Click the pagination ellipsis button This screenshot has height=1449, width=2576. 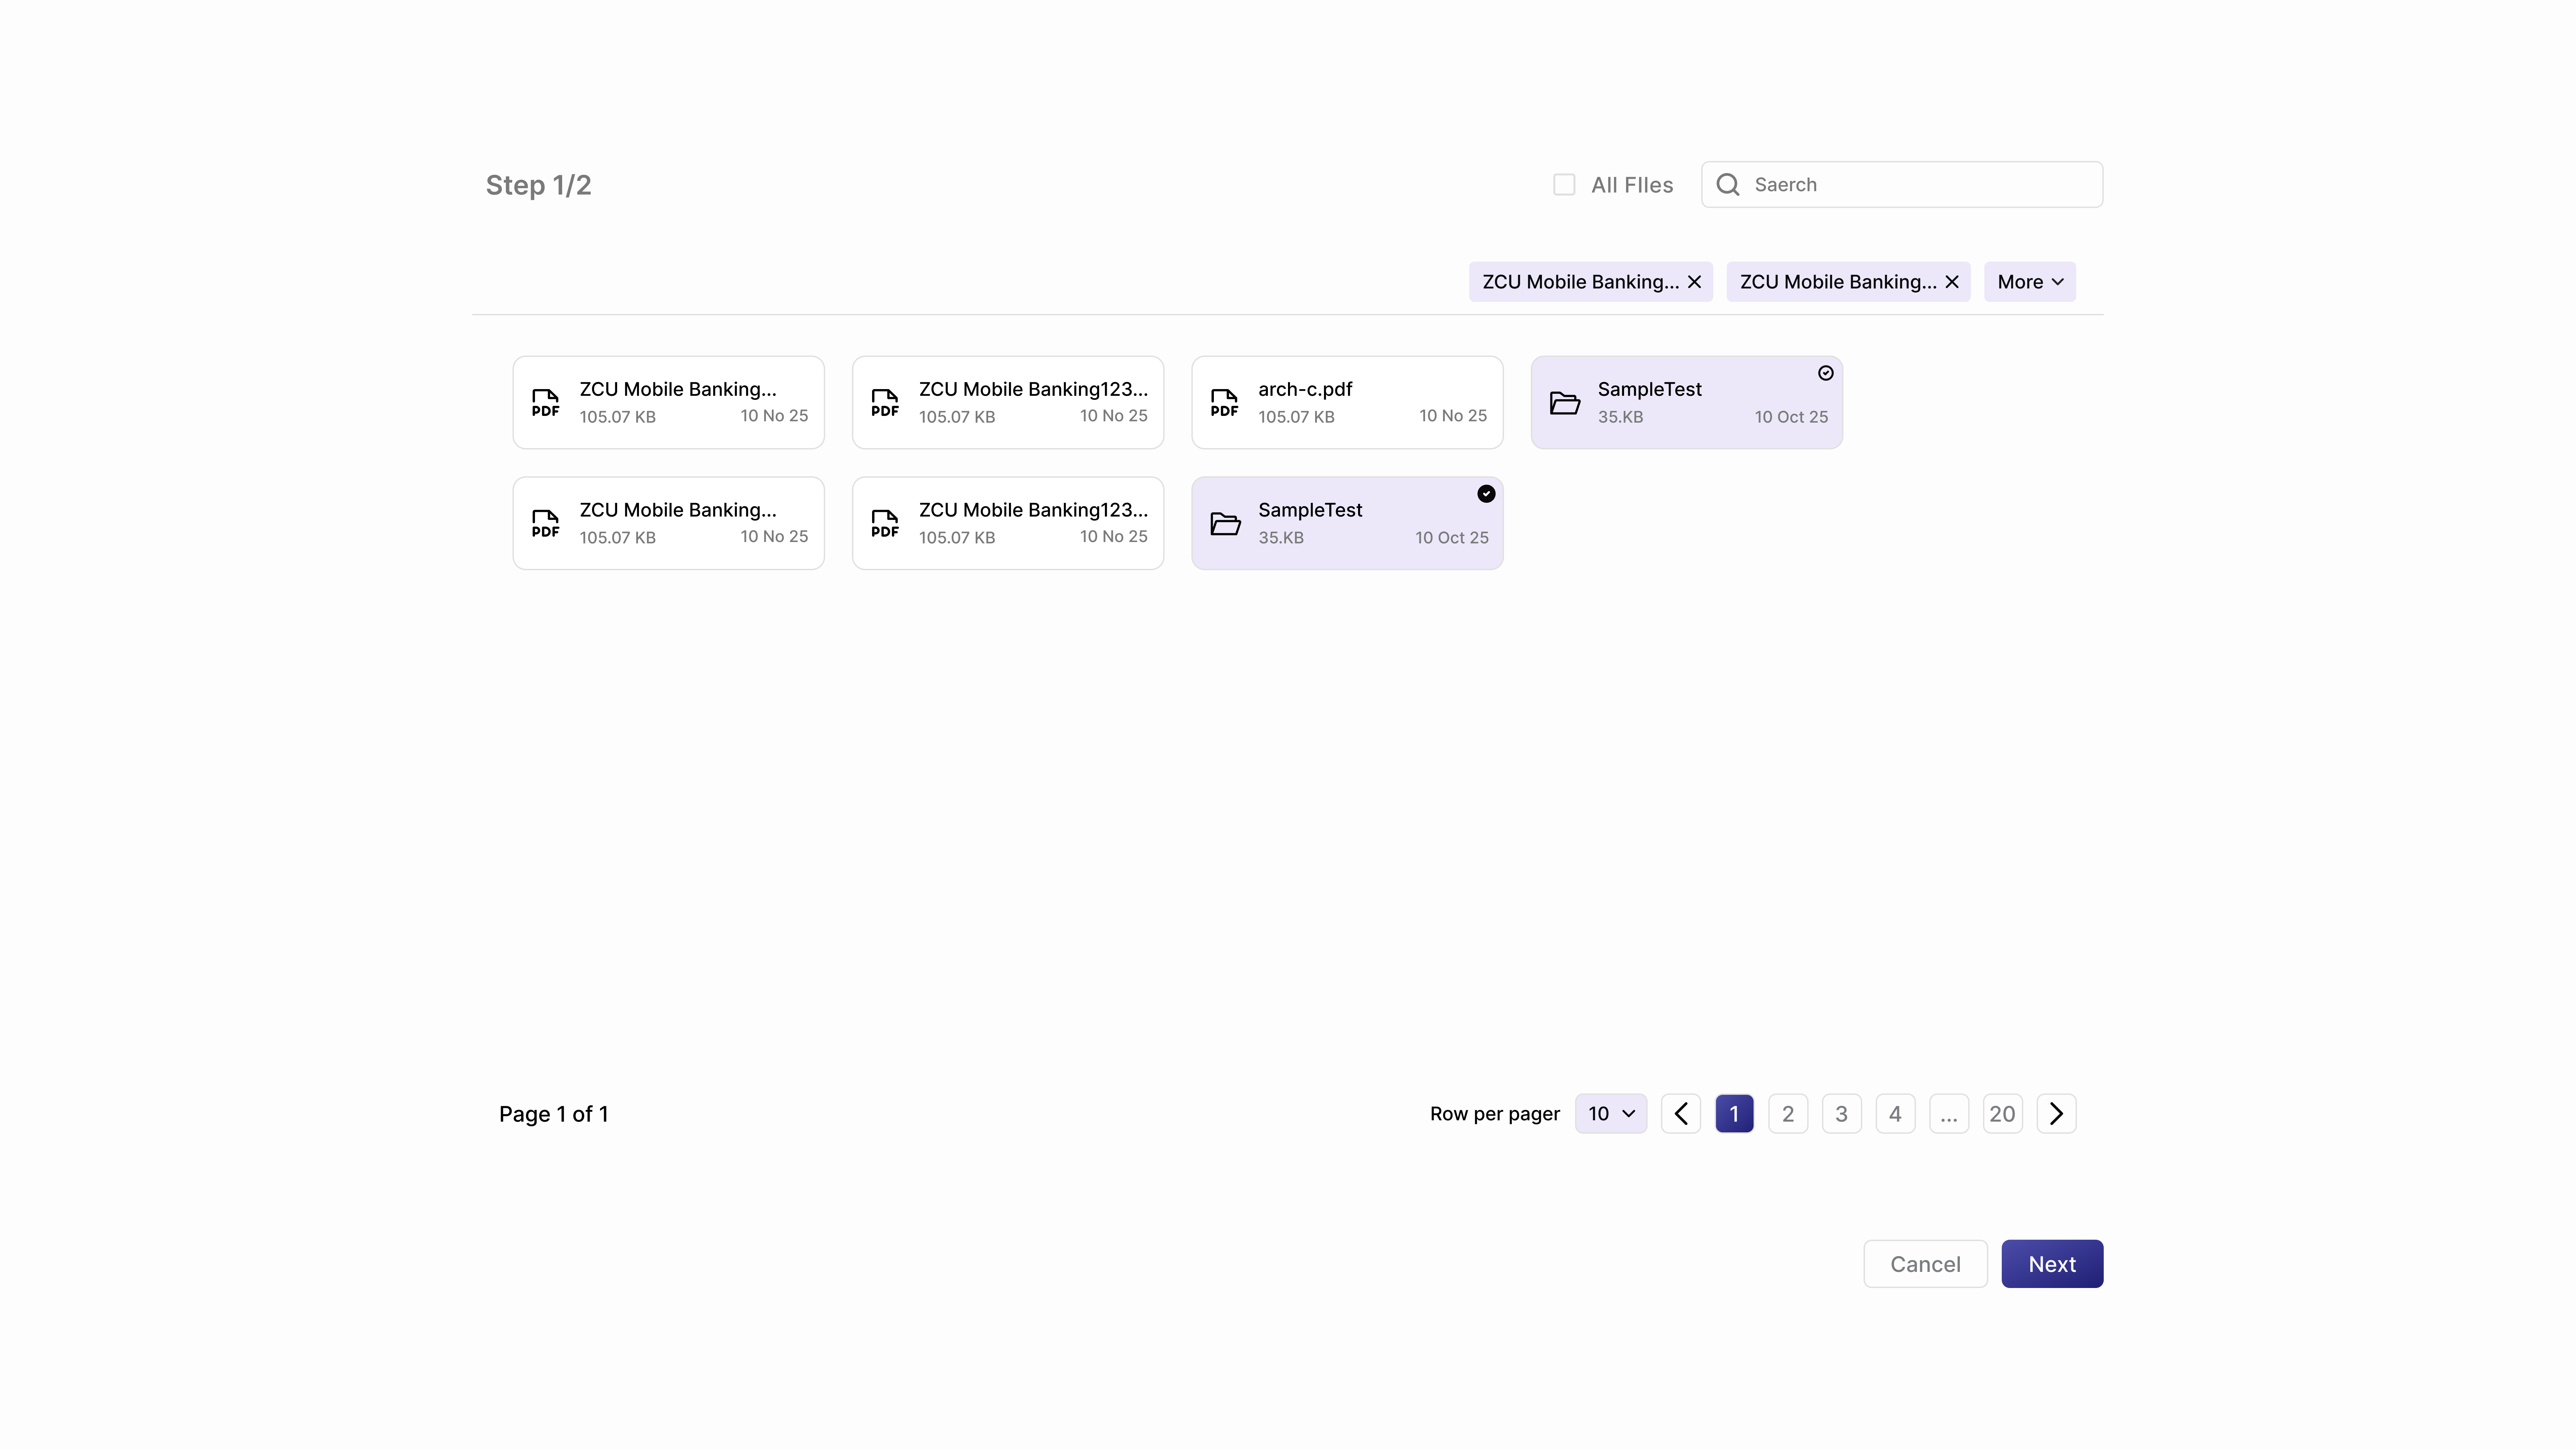point(1949,1114)
